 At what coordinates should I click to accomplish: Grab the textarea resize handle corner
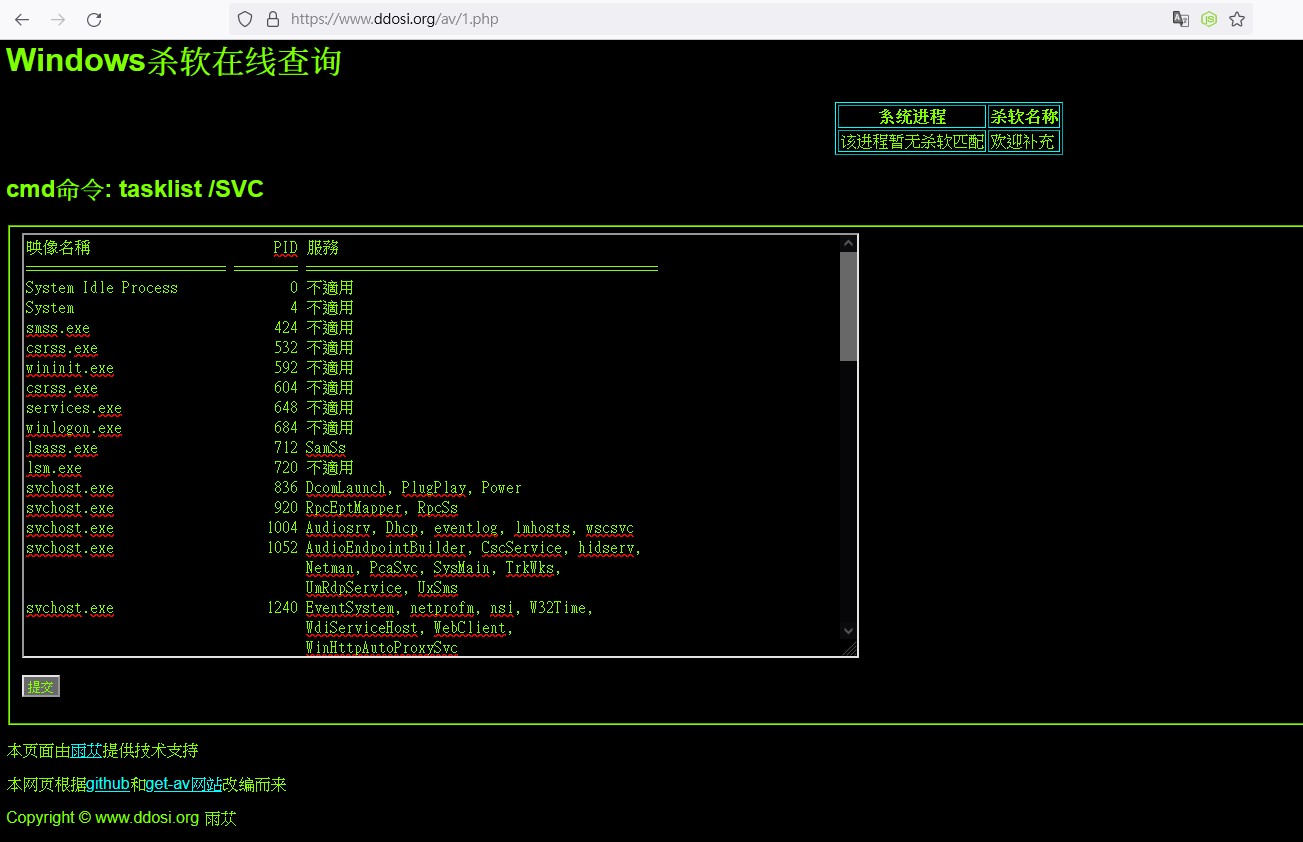849,648
